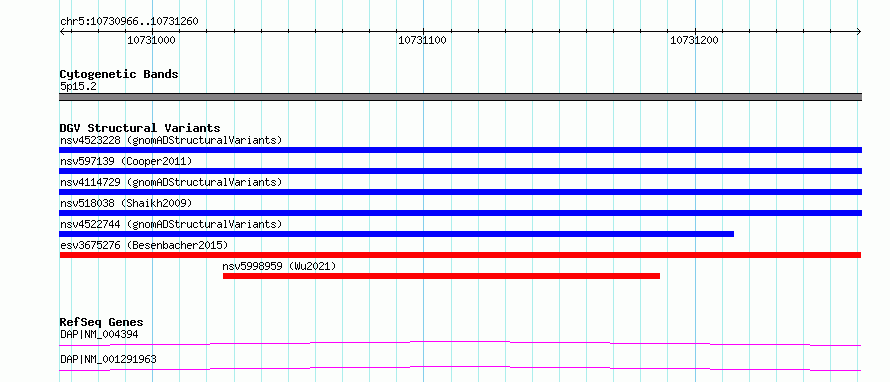The image size is (890, 382).
Task: Click the chr5:10730966..10731260 region label
Action: point(129,22)
